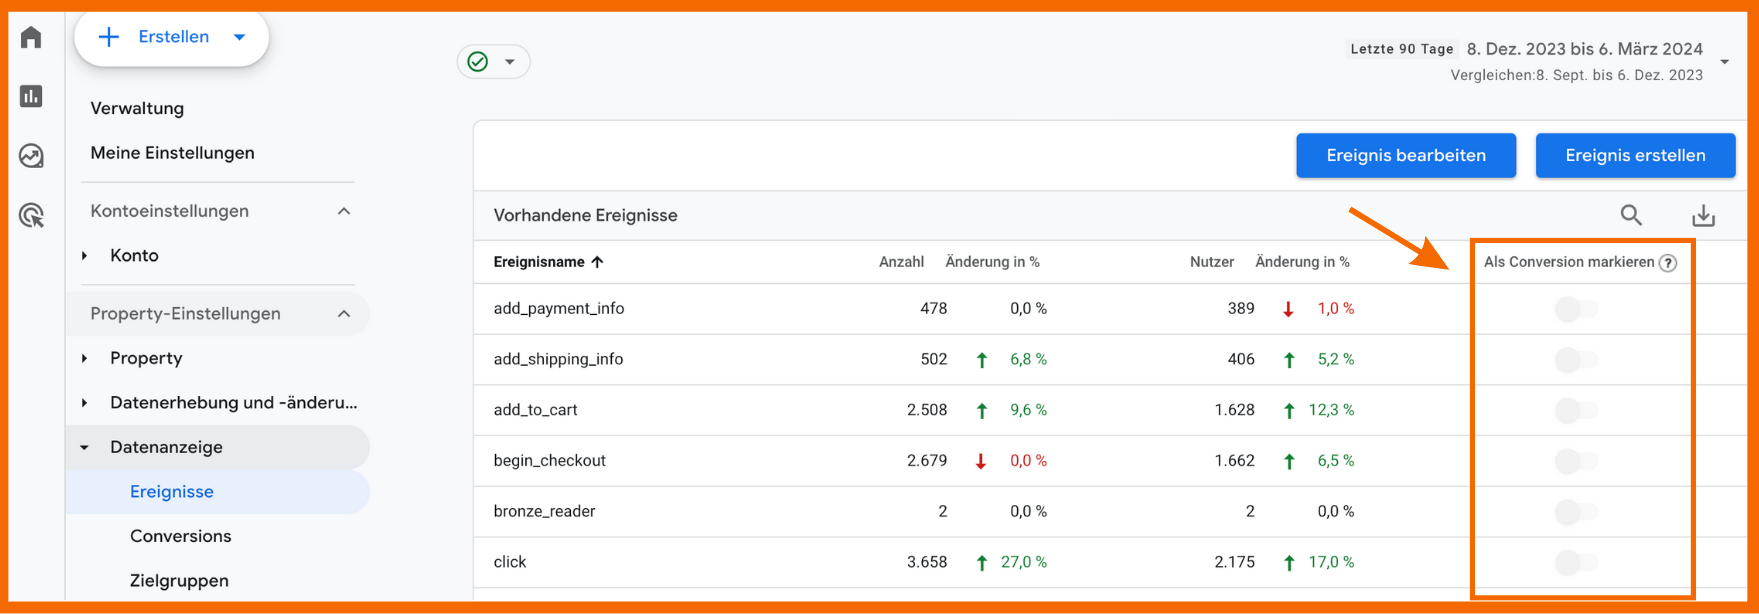Collapse the Kontoeinstellungen section
This screenshot has height=614, width=1759.
coord(344,211)
